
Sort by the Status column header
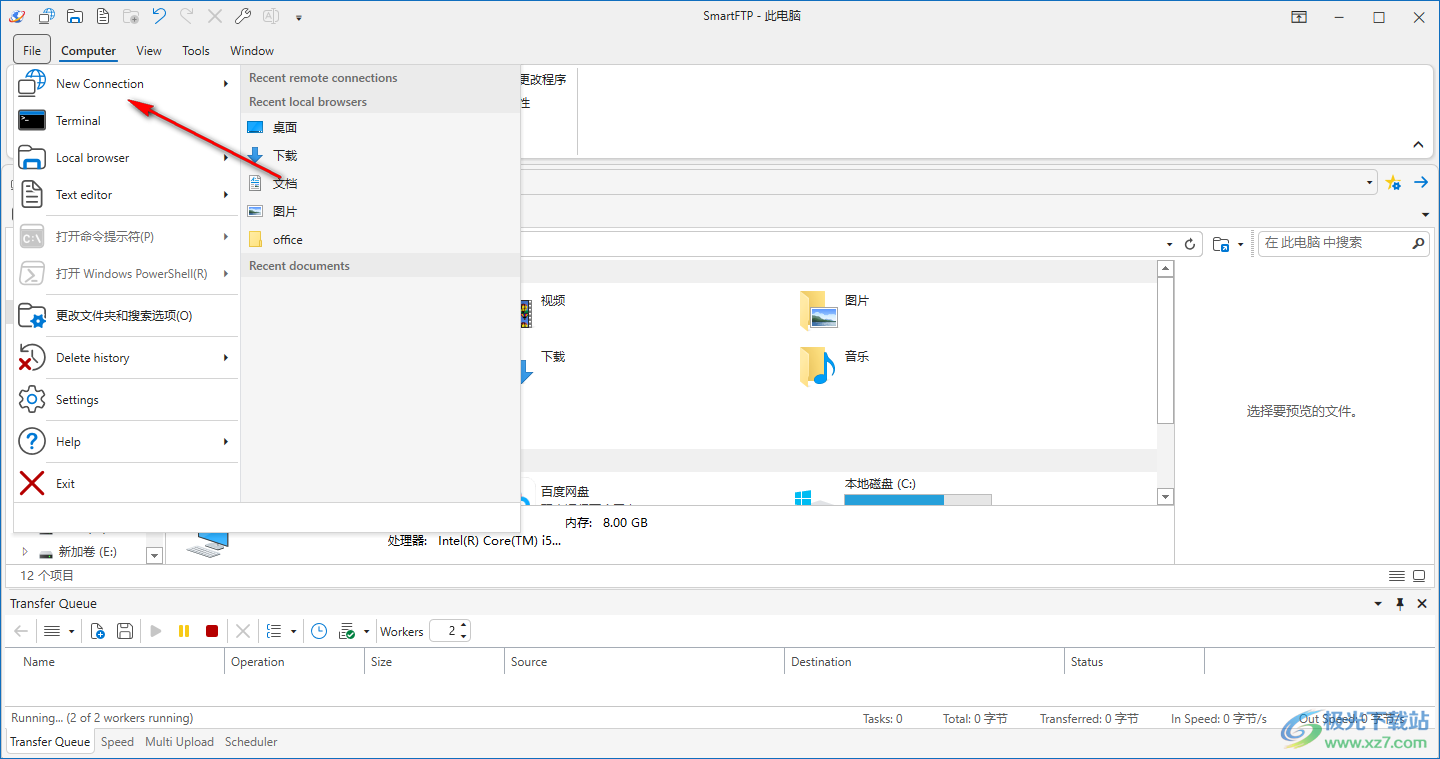point(1134,662)
